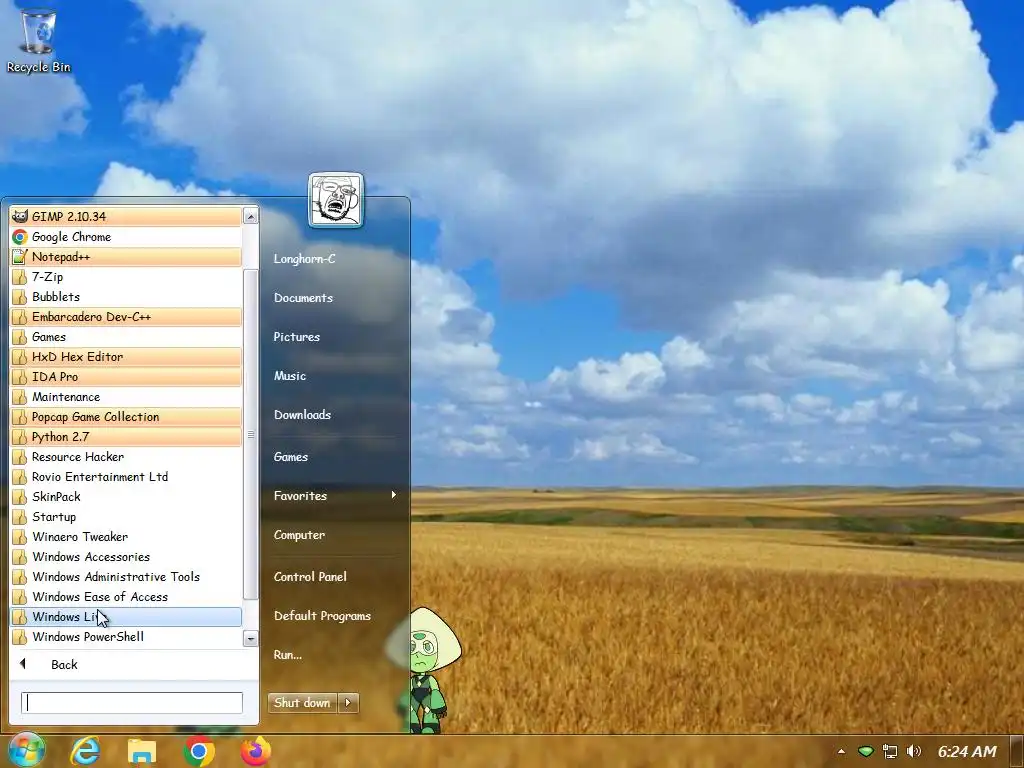The image size is (1024, 768).
Task: Open File Explorer from the taskbar
Action: tap(142, 752)
